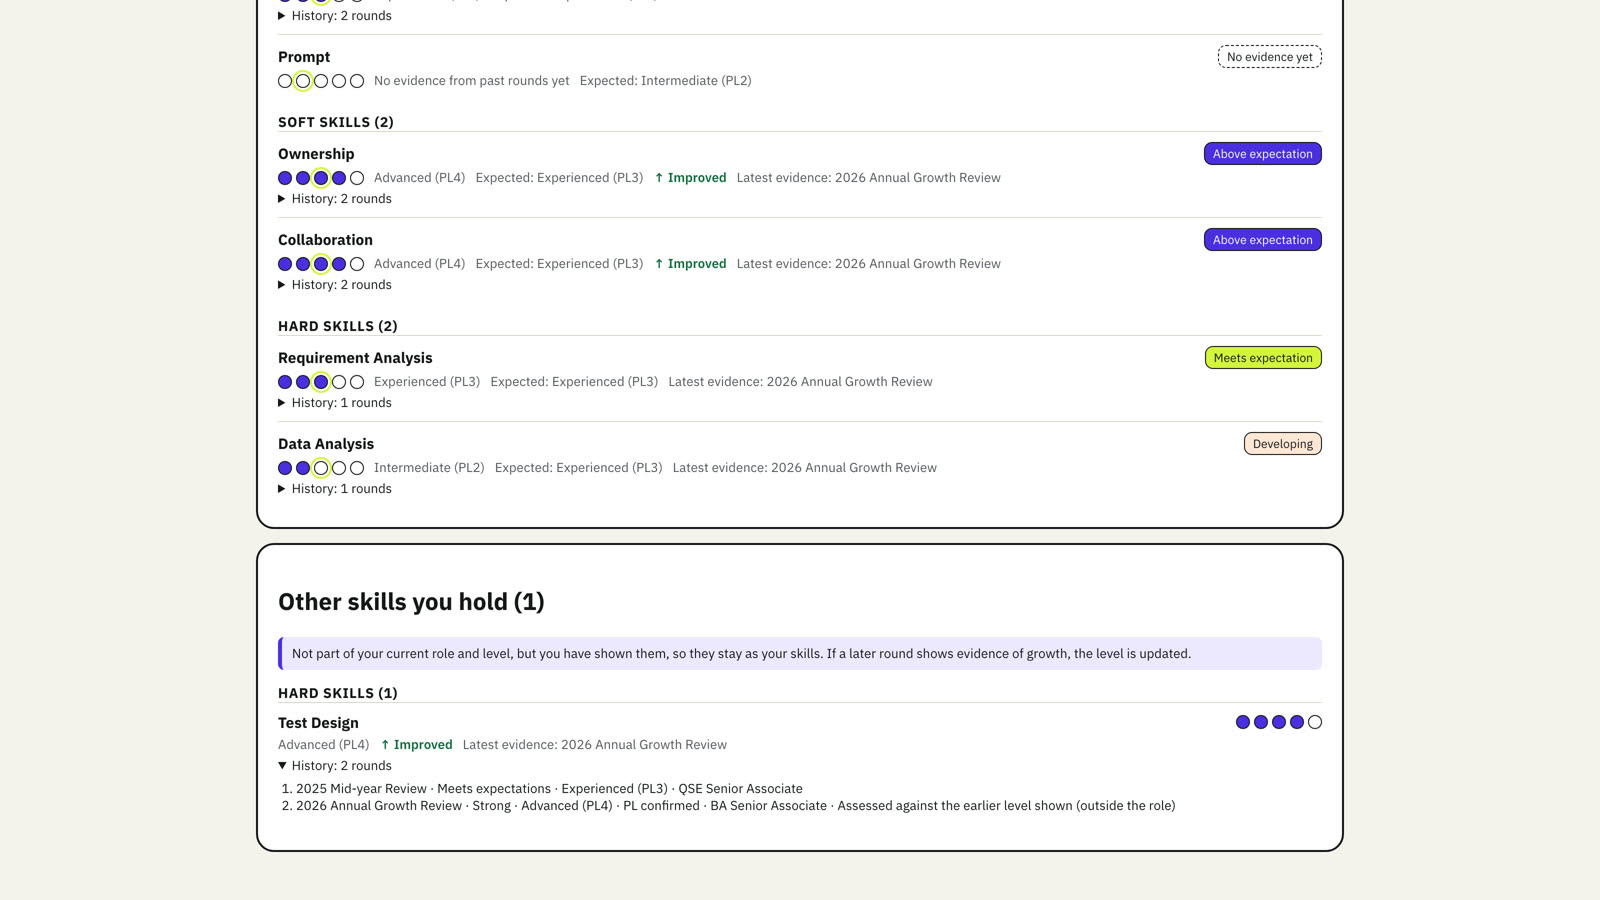This screenshot has height=900, width=1600.
Task: Click the '2026 Annual Growth Review · Strong' history entry
Action: [736, 806]
